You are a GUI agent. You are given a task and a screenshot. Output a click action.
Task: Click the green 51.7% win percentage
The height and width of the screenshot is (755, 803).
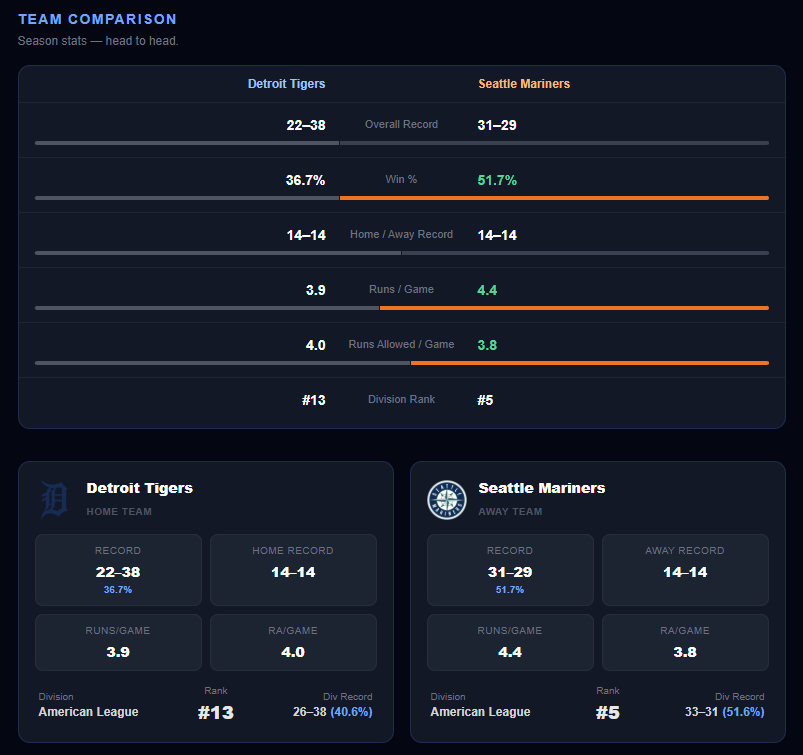(x=497, y=180)
